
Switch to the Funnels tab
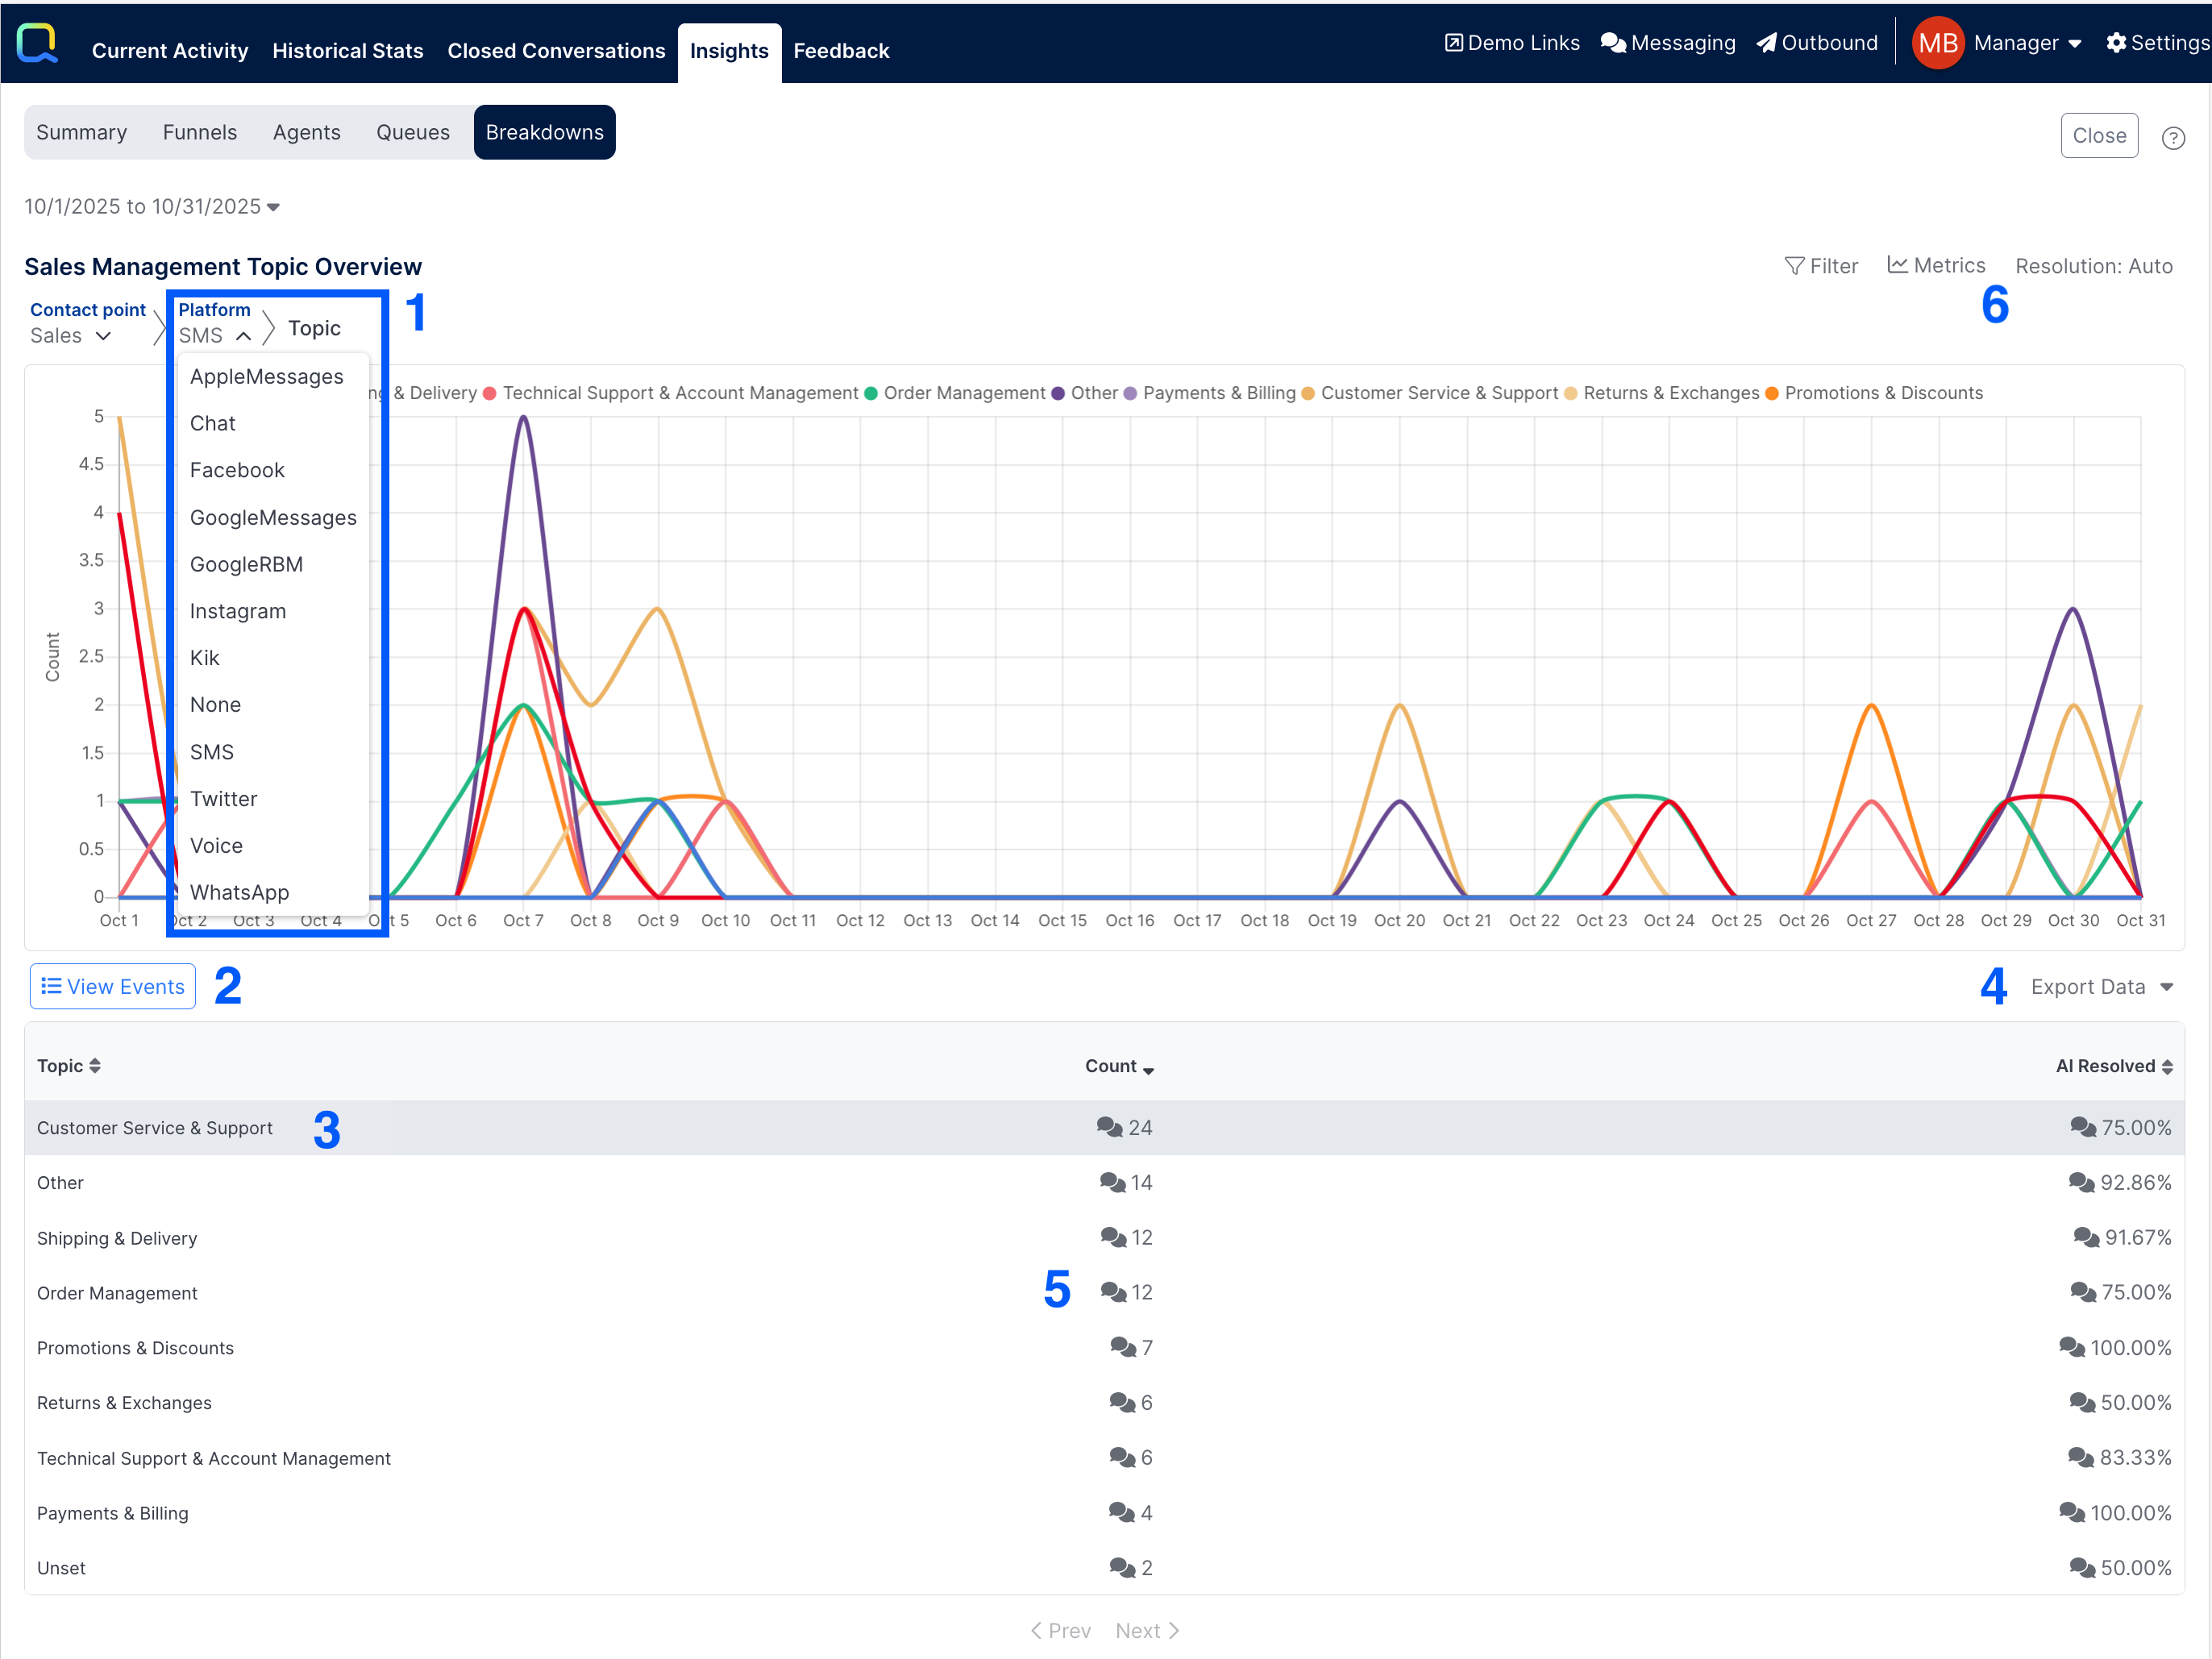(200, 132)
